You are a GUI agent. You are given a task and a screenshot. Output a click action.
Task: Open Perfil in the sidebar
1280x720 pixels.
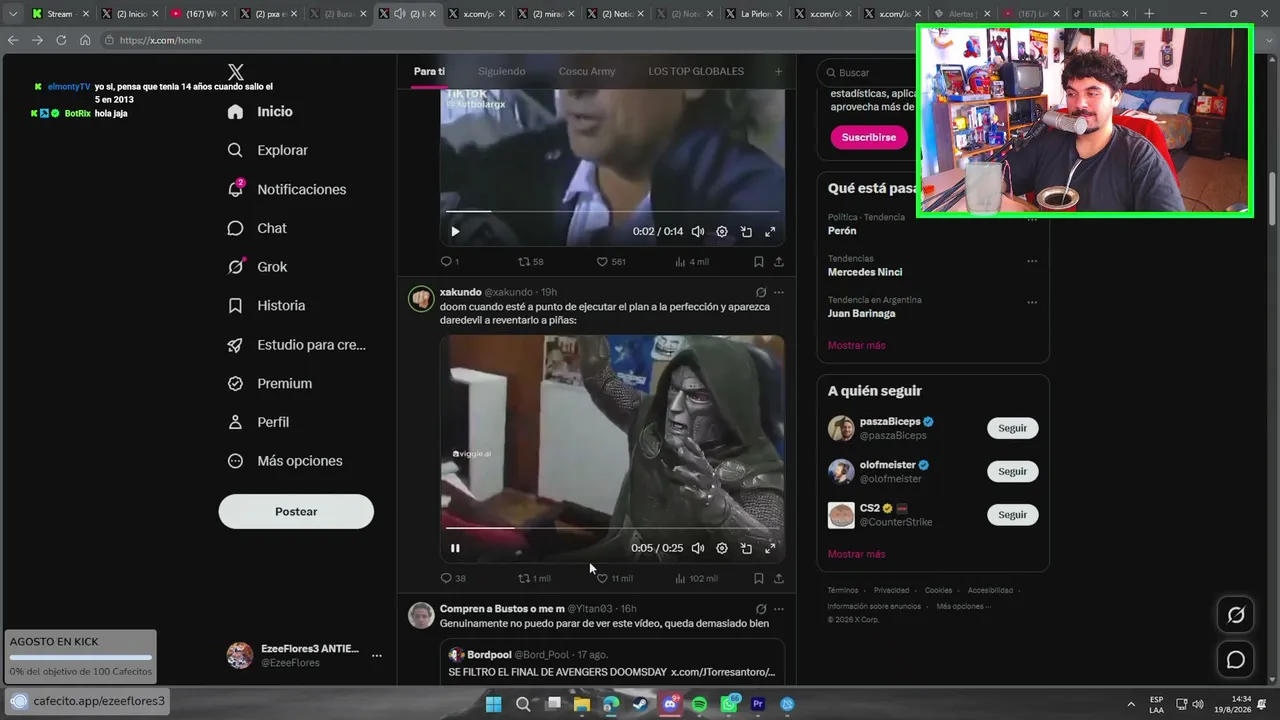pos(258,422)
